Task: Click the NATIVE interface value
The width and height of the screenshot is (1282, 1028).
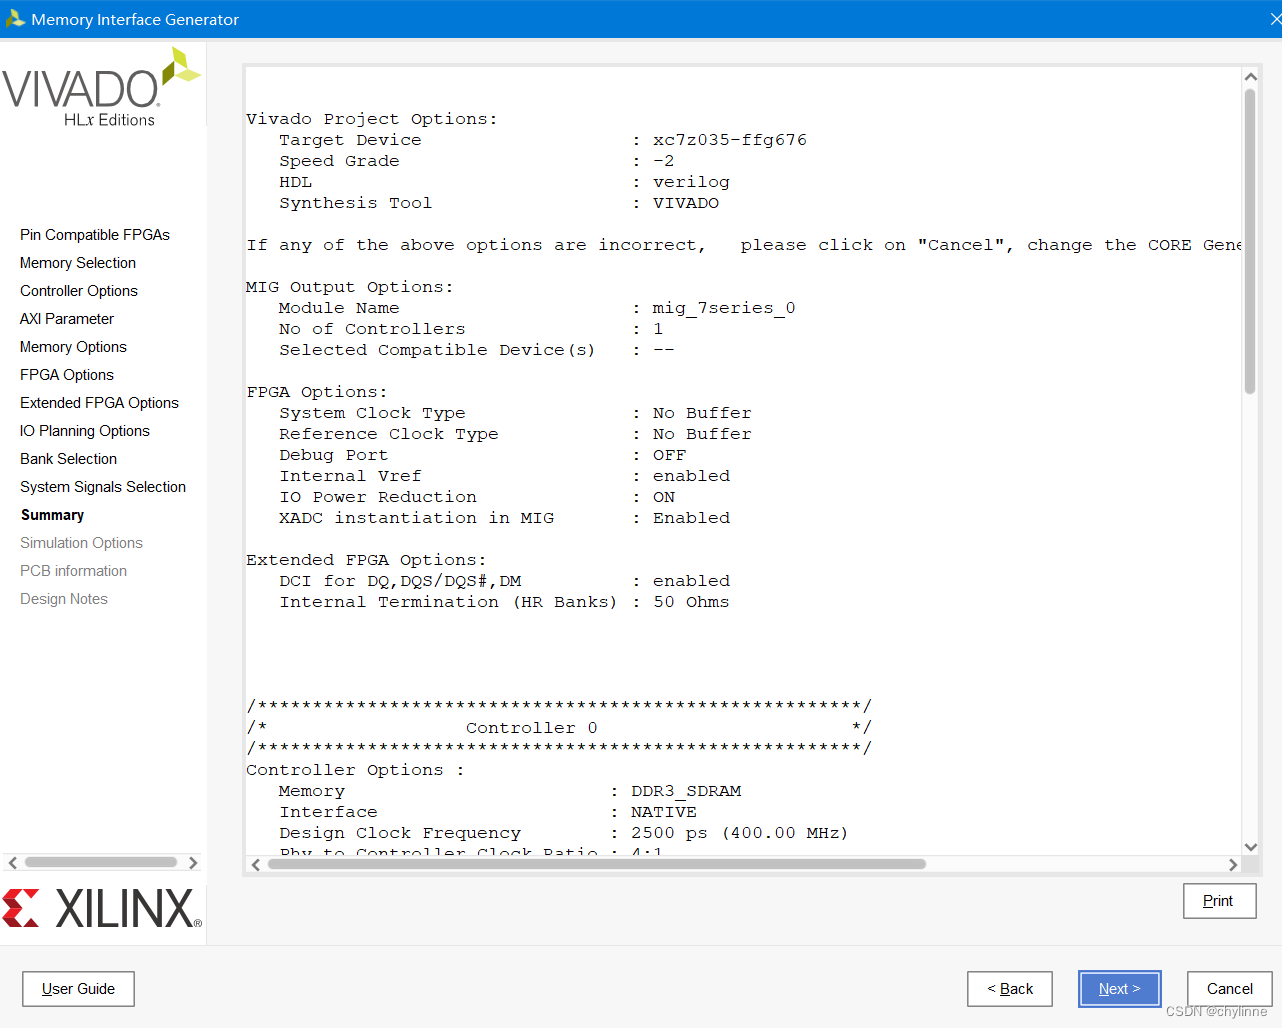Action: click(x=664, y=812)
